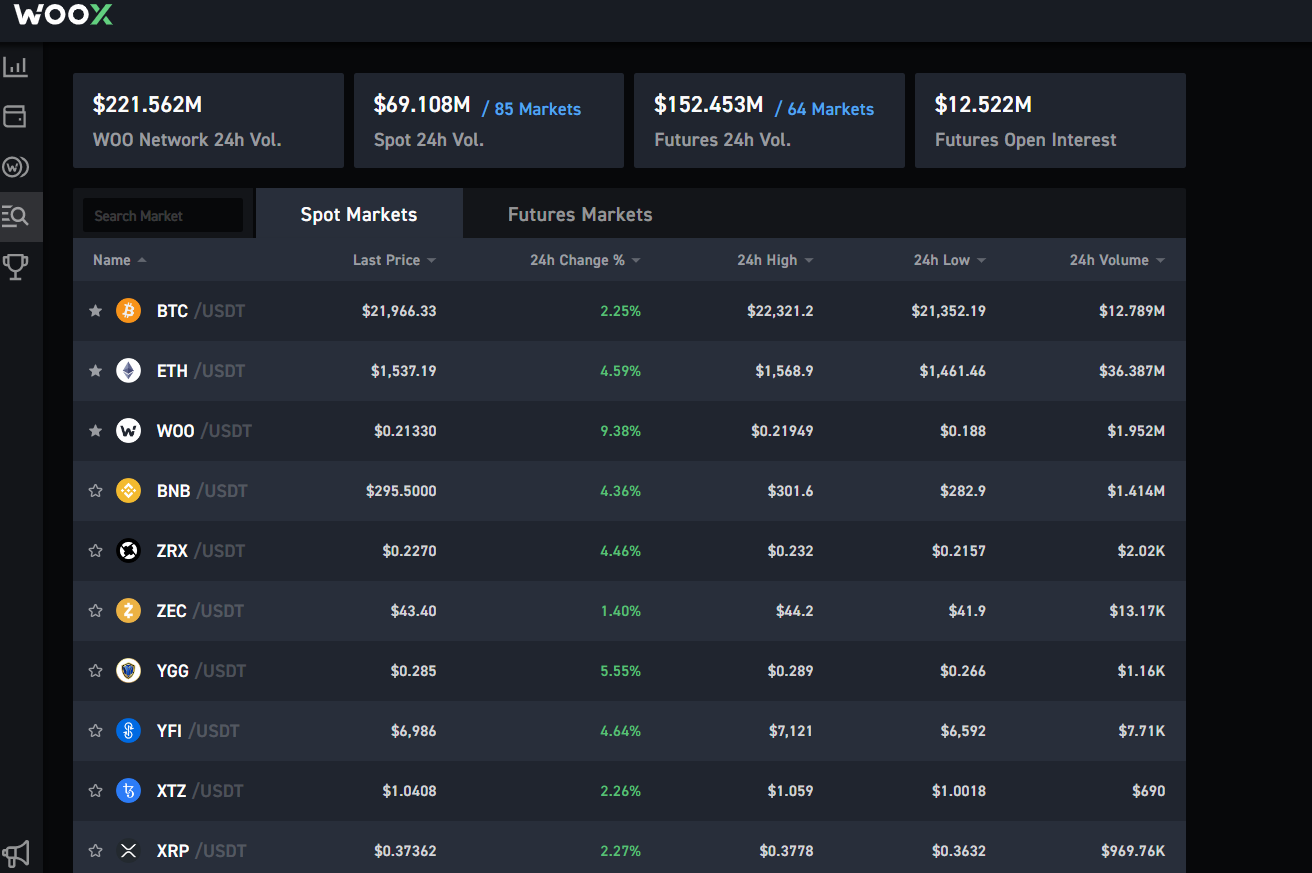Click the WOO coin icon
Screen dimensions: 1312x873
tap(128, 431)
